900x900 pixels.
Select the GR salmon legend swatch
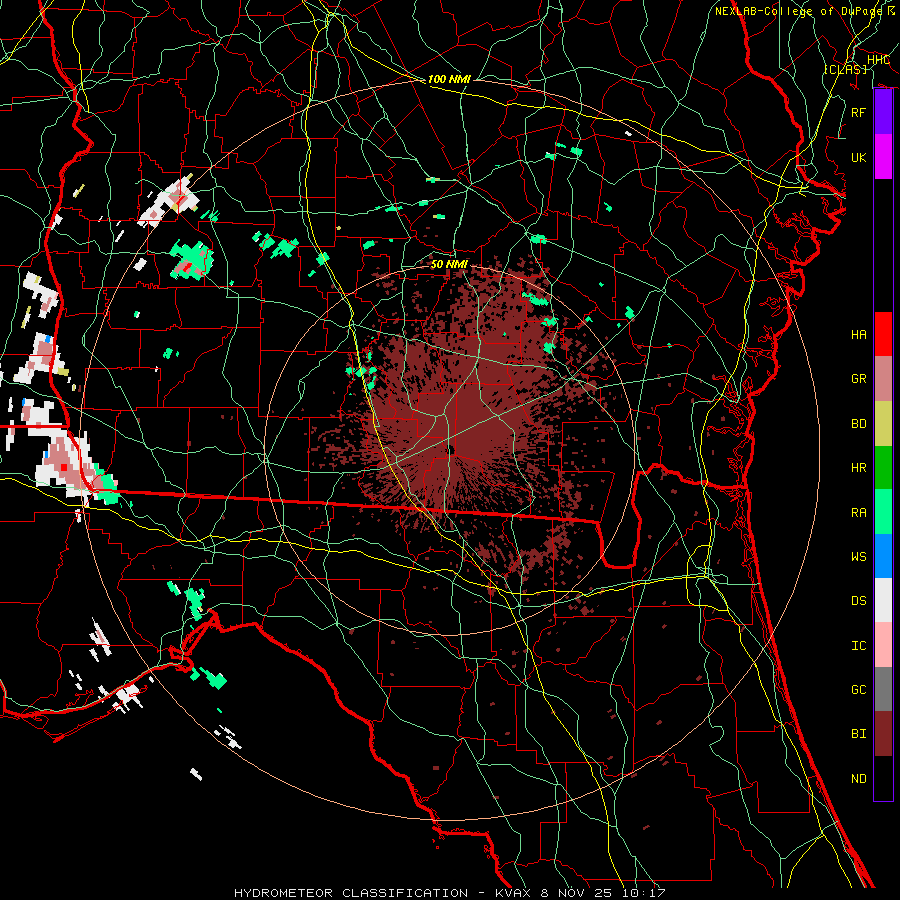tap(883, 379)
